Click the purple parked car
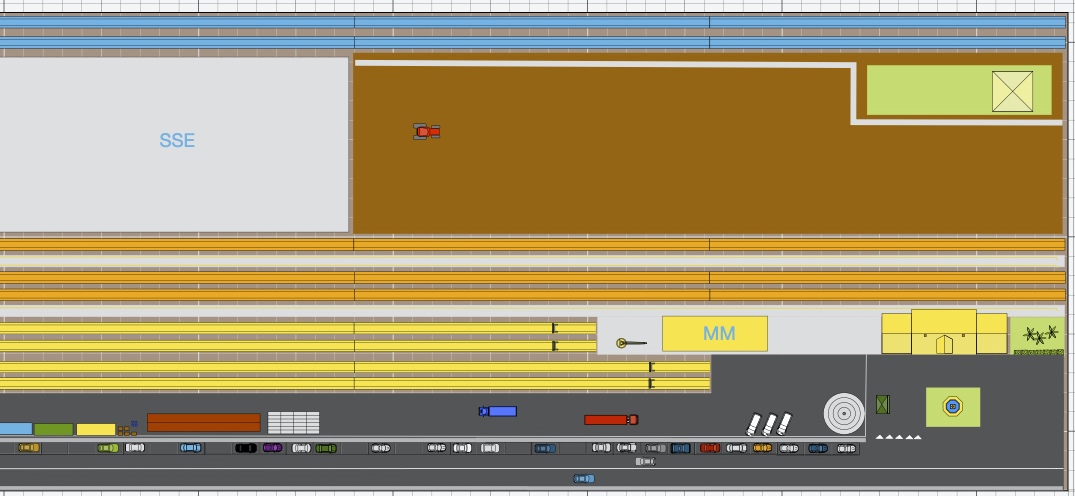The image size is (1075, 496). (x=272, y=448)
